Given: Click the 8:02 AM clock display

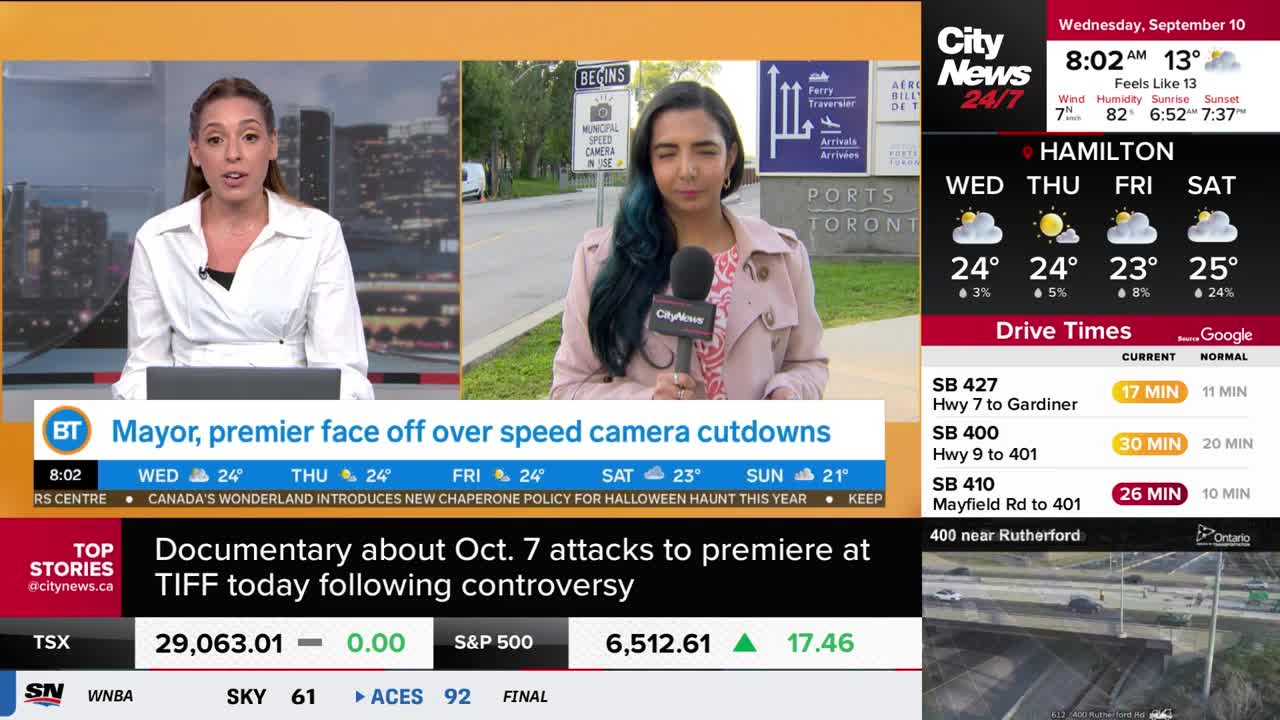Looking at the screenshot, I should (1105, 60).
